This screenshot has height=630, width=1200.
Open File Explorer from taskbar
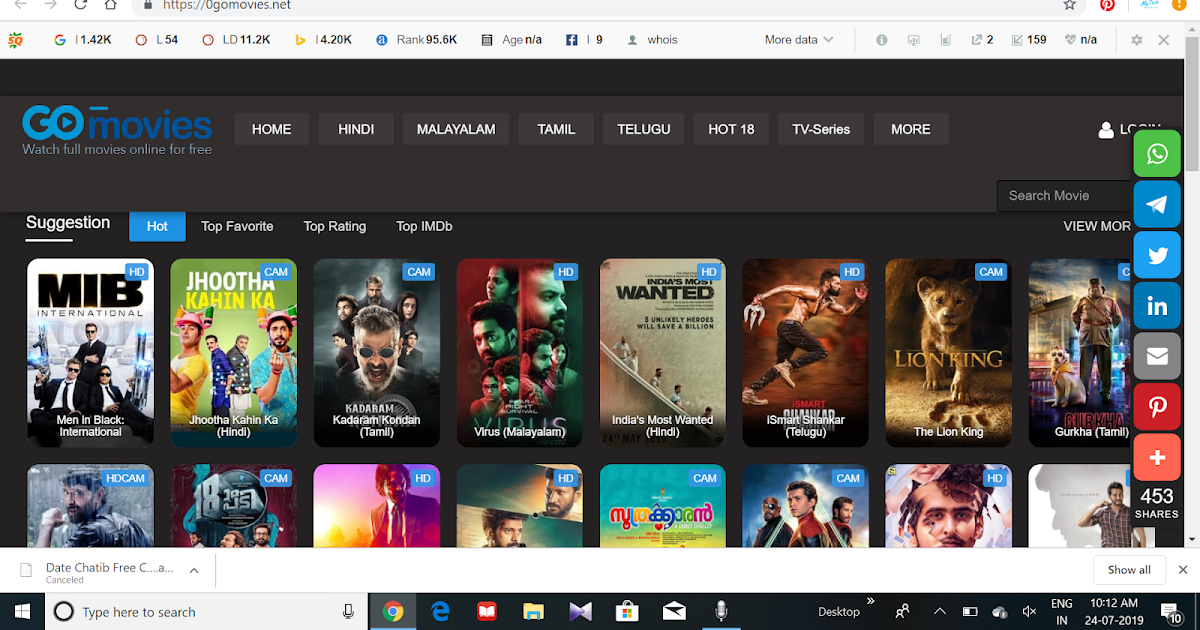point(533,611)
